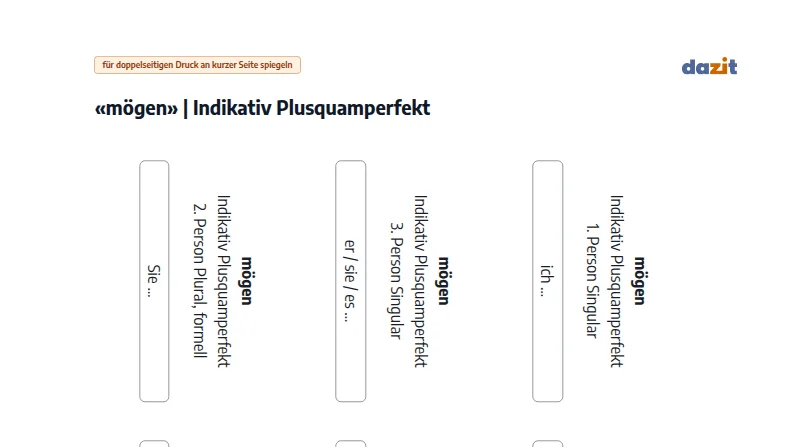Click 'Indikativ Plusquamperfekt' text on left card
This screenshot has width=794, height=447.
(224, 281)
